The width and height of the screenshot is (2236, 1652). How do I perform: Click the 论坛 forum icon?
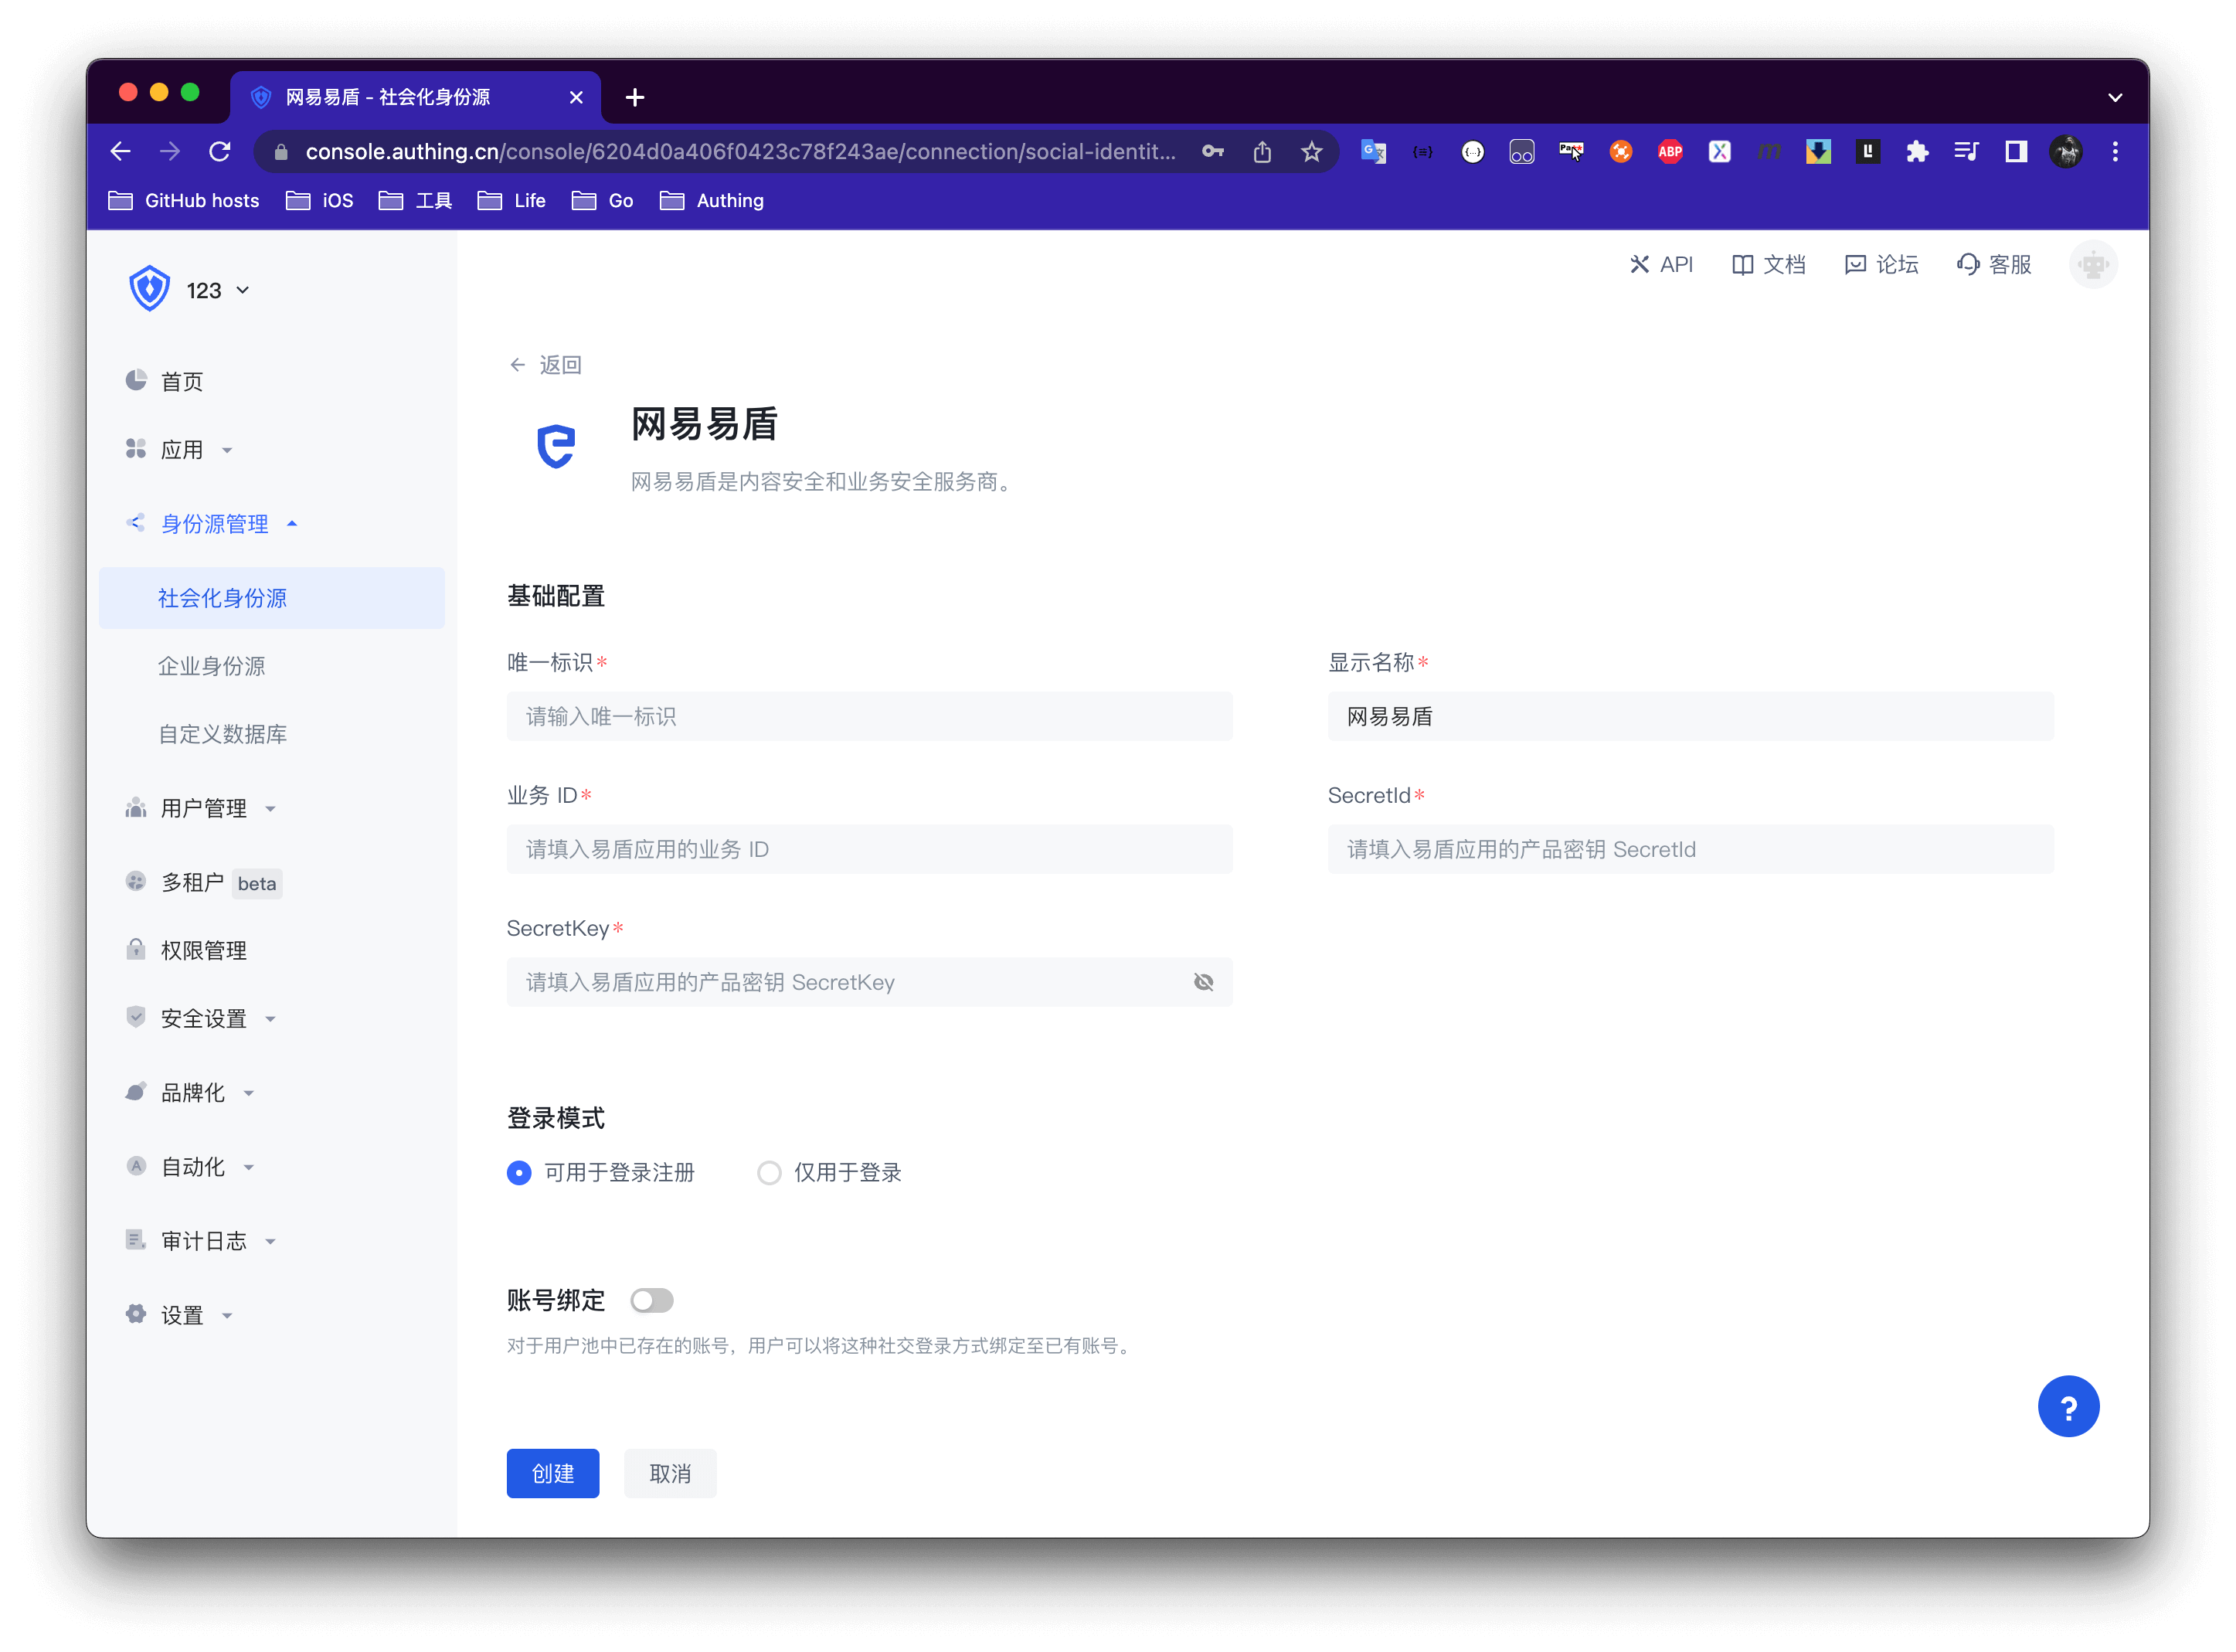pos(1855,265)
